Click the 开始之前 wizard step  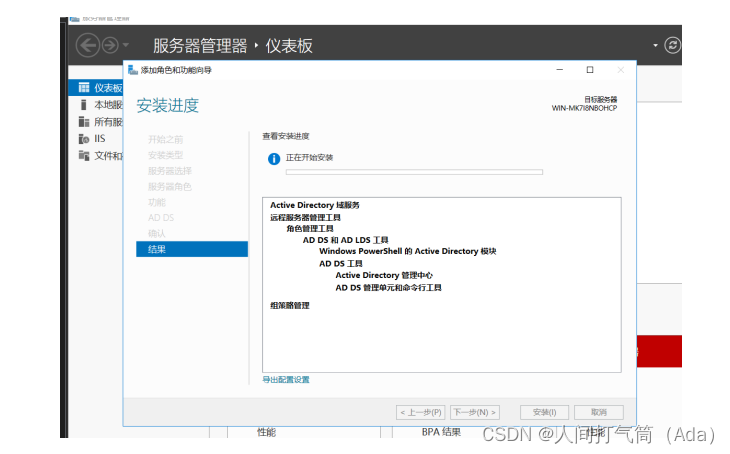[165, 139]
